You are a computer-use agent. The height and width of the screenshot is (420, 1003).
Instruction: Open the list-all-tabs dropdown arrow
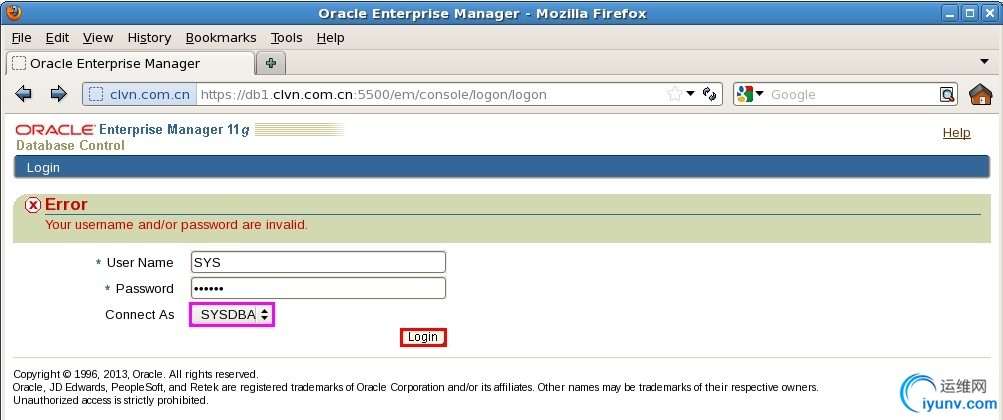[985, 61]
